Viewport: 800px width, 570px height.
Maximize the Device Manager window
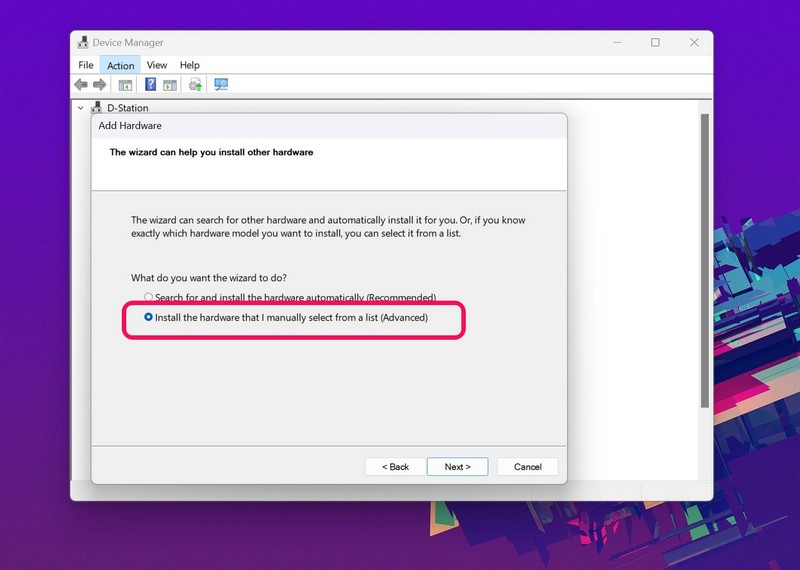[x=655, y=42]
